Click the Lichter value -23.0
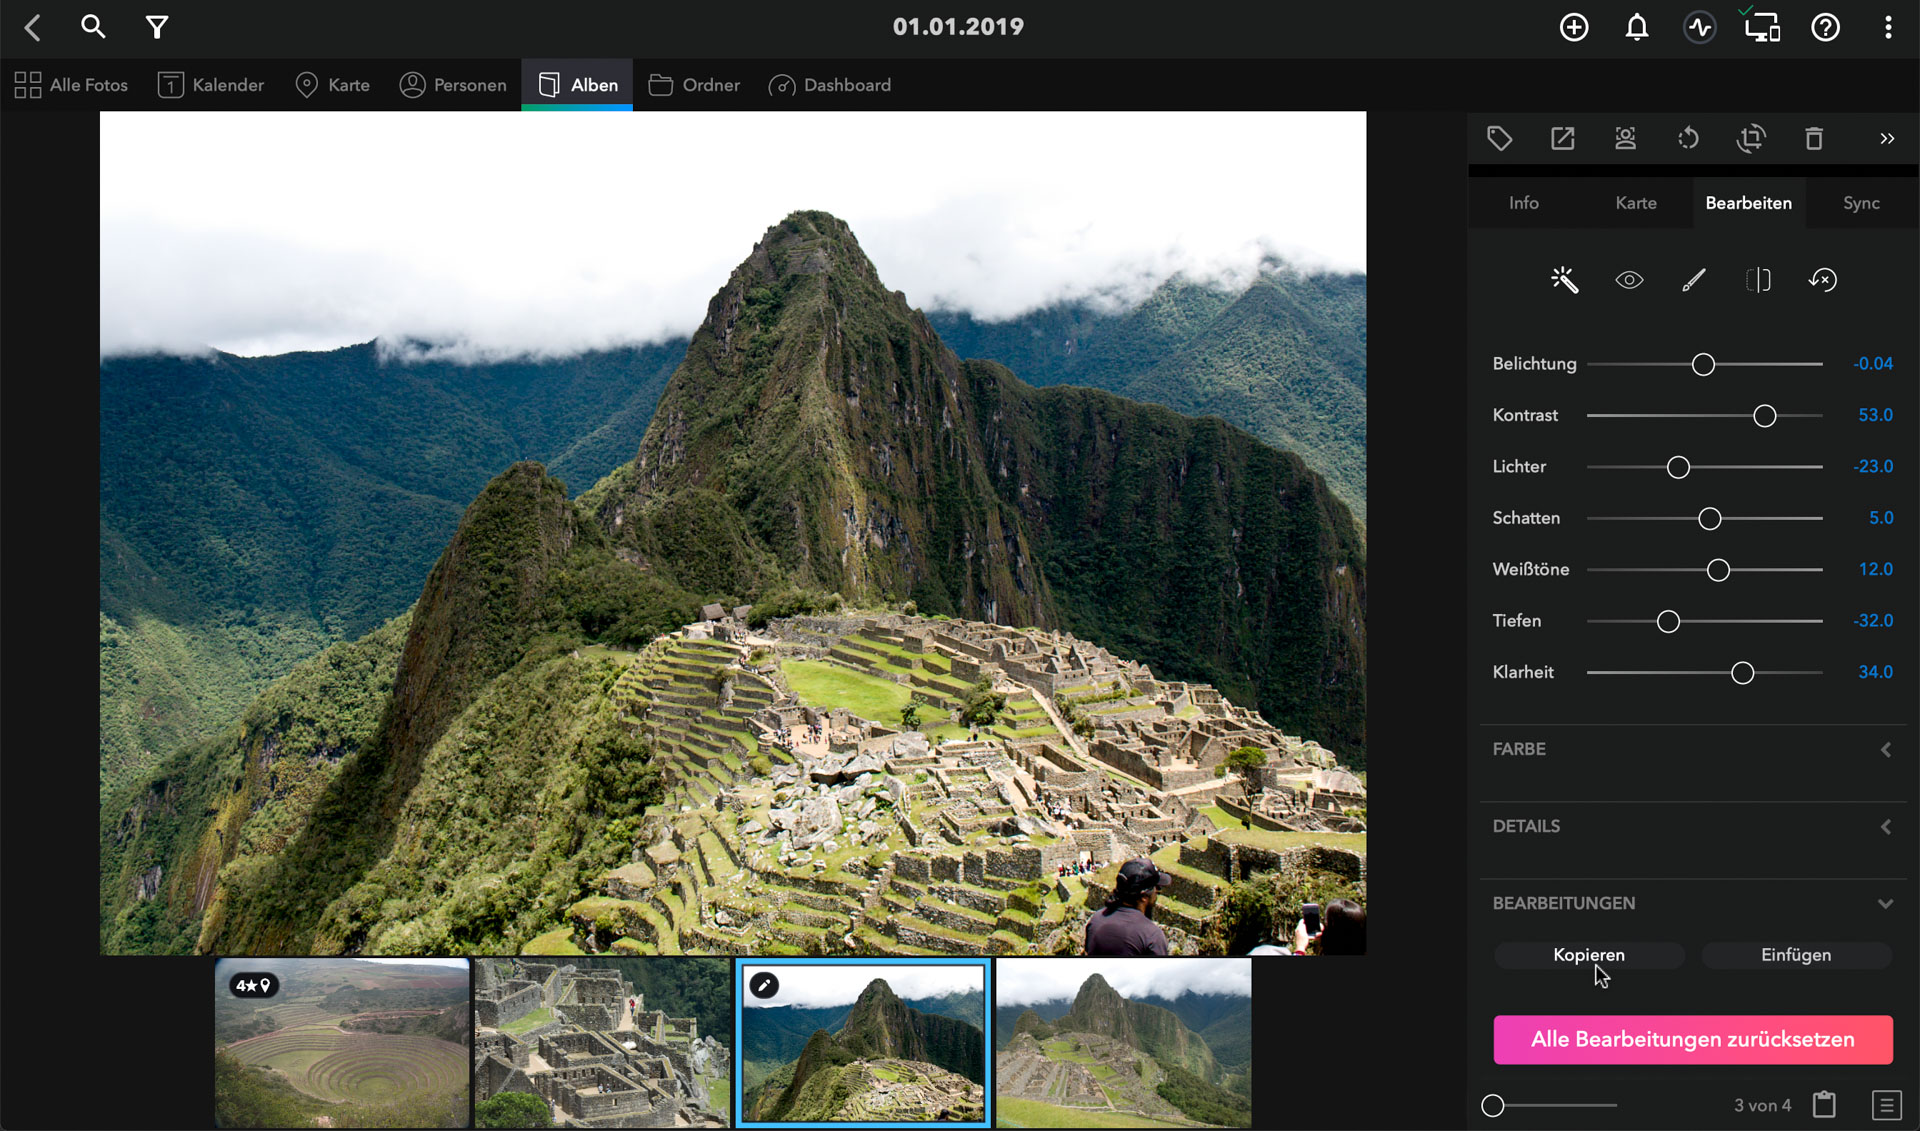 [1872, 466]
